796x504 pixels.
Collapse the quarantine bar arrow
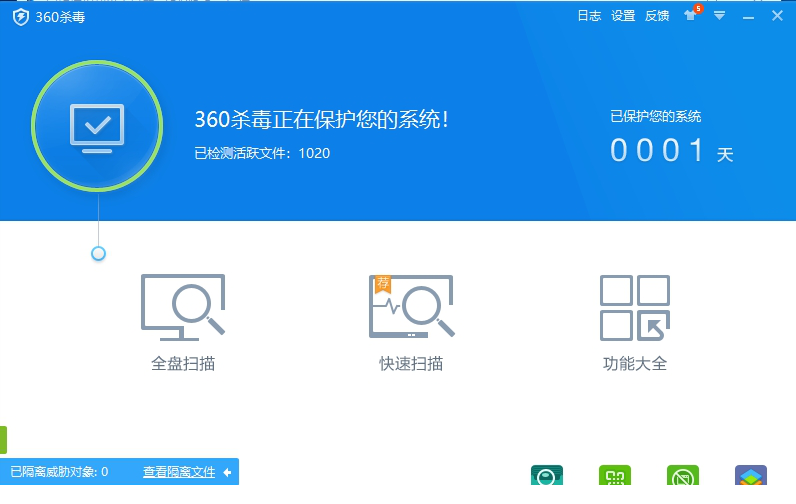tap(227, 473)
